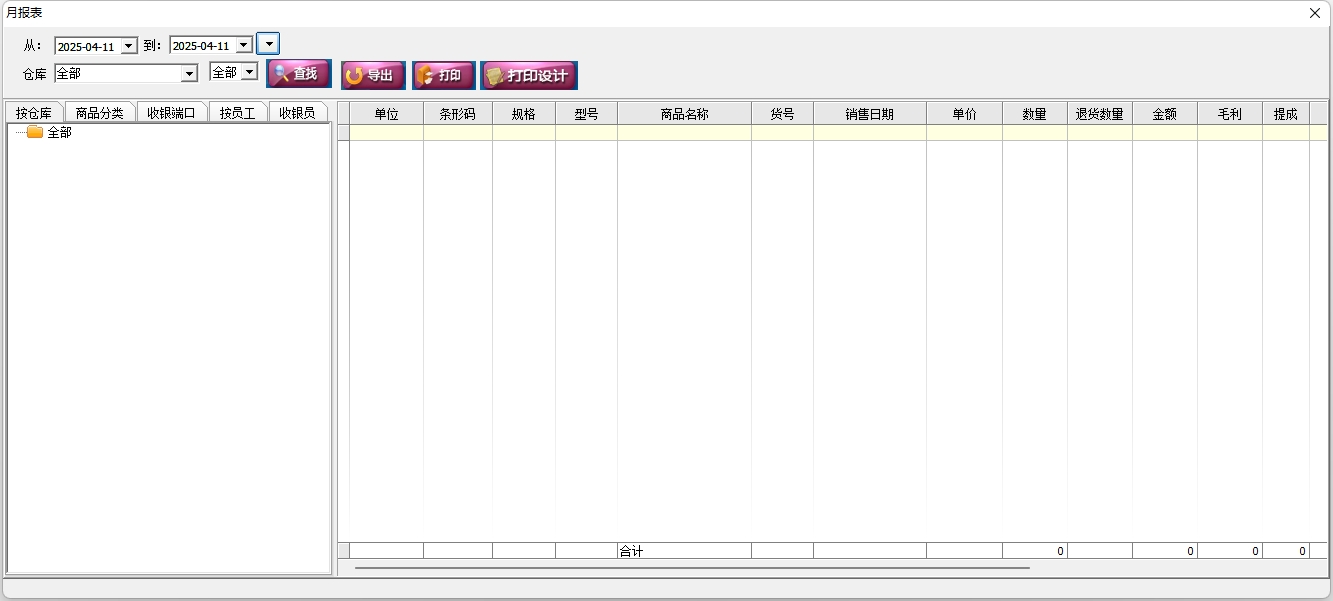Click the 货号 column header
1333x601 pixels.
[782, 113]
